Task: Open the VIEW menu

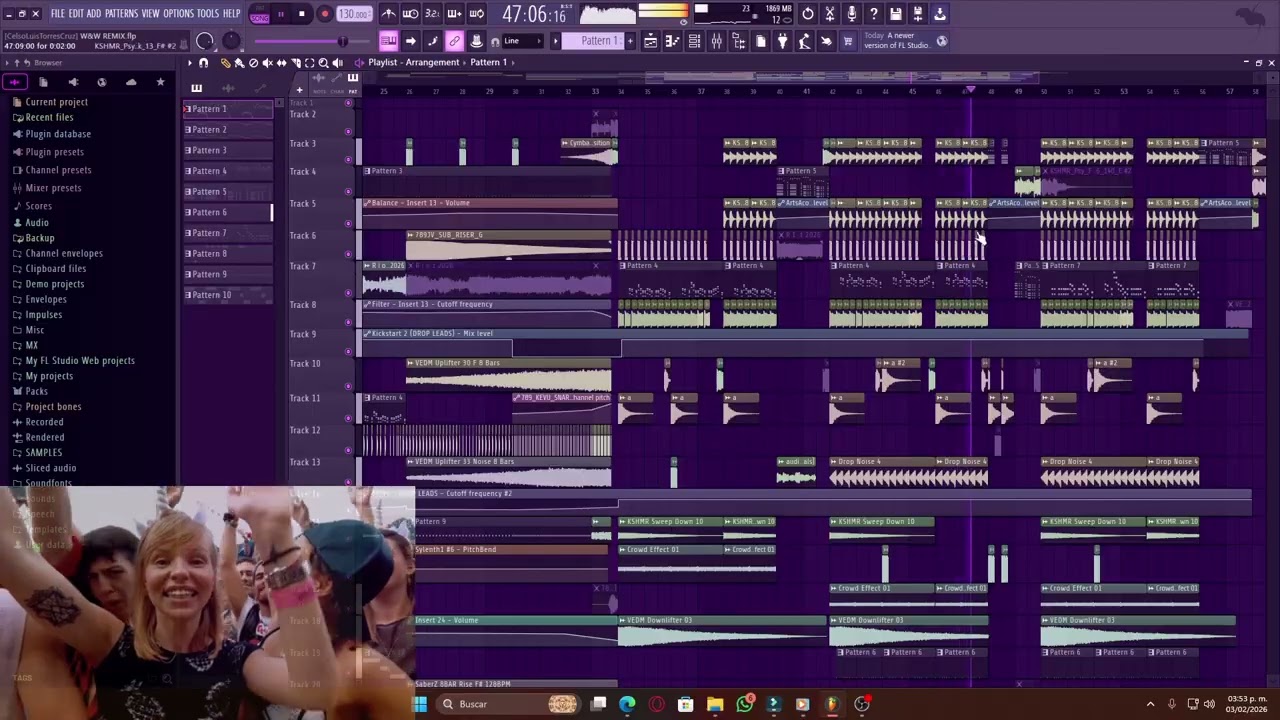Action: [150, 14]
